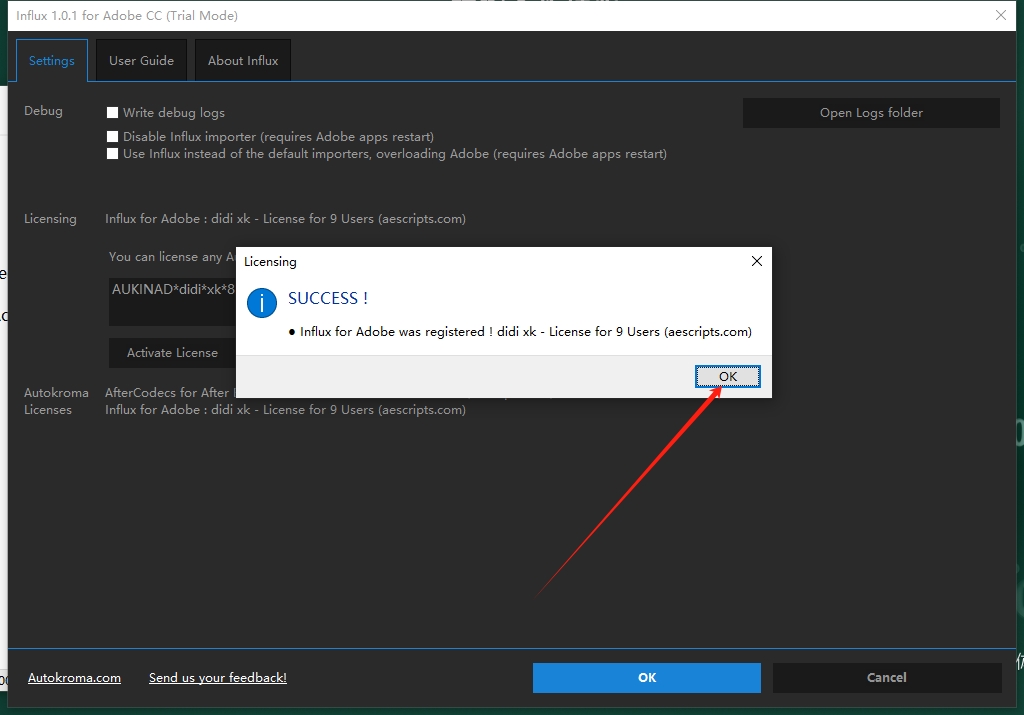This screenshot has width=1024, height=715.
Task: Click the AfterCodecs for After license line
Action: coord(170,392)
